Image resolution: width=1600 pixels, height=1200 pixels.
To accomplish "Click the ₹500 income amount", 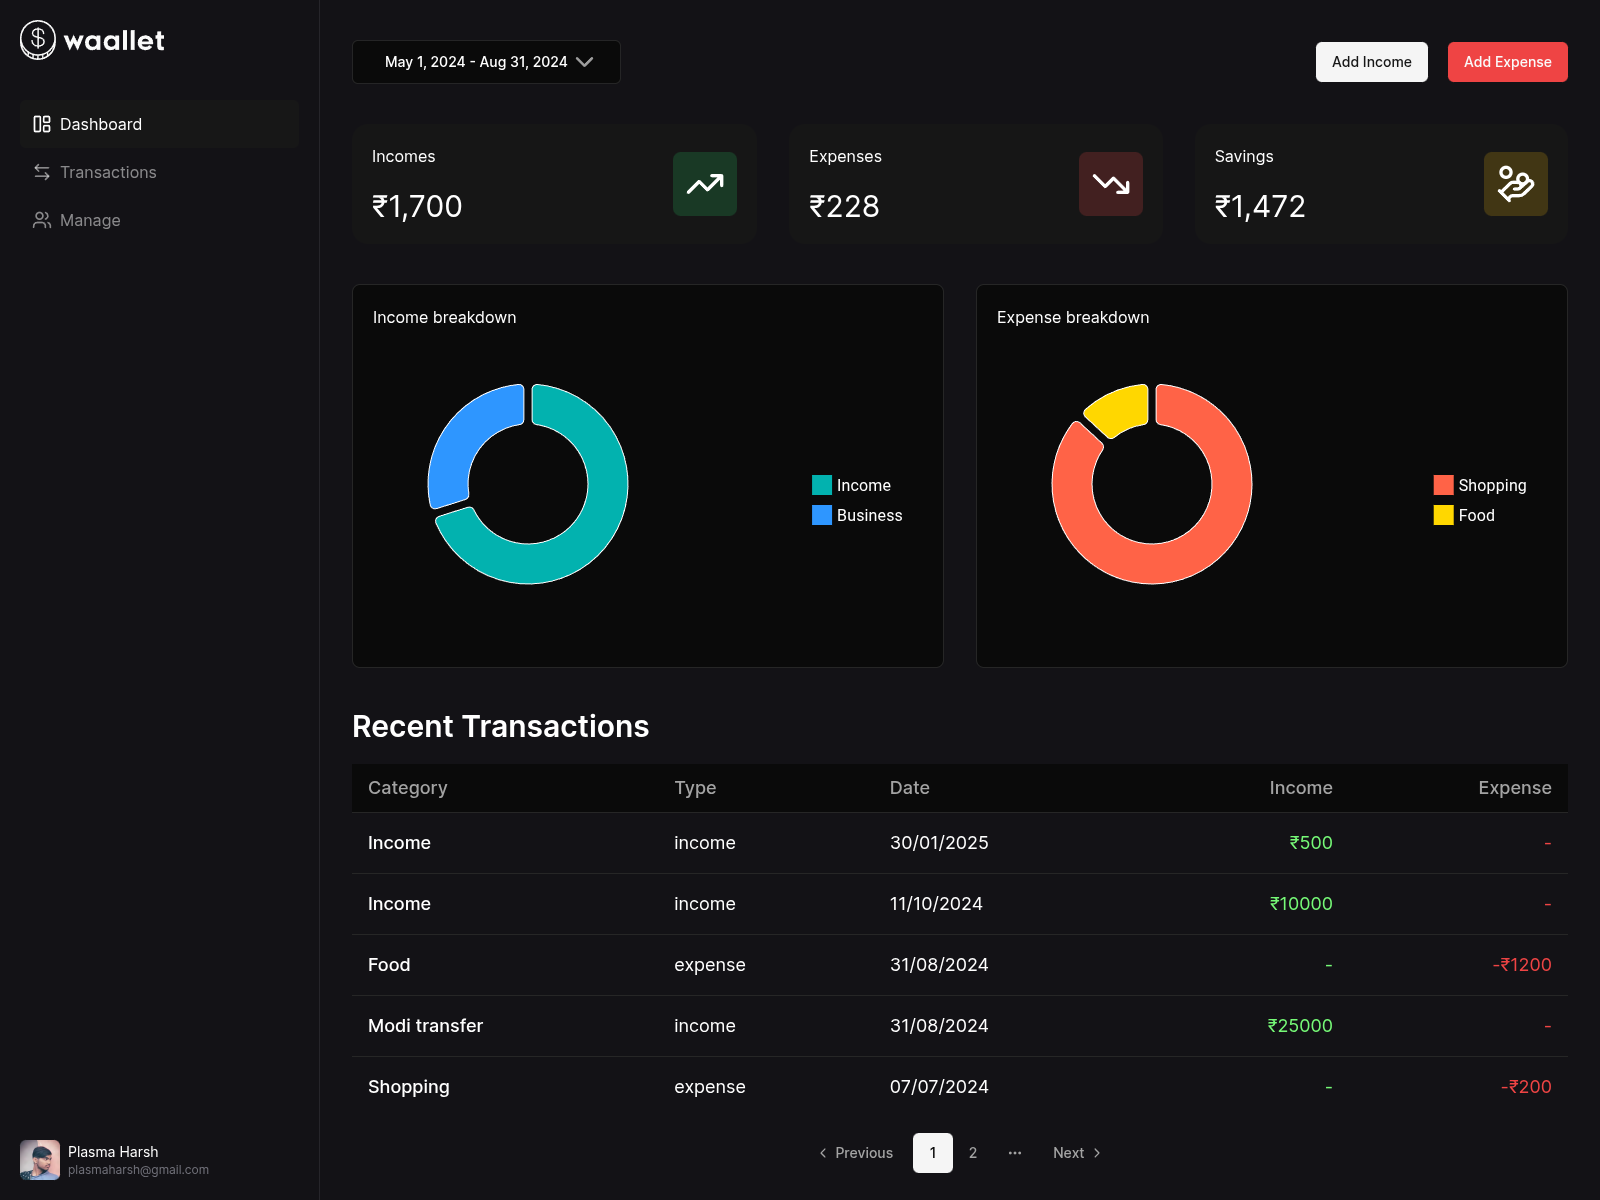I will coord(1311,843).
